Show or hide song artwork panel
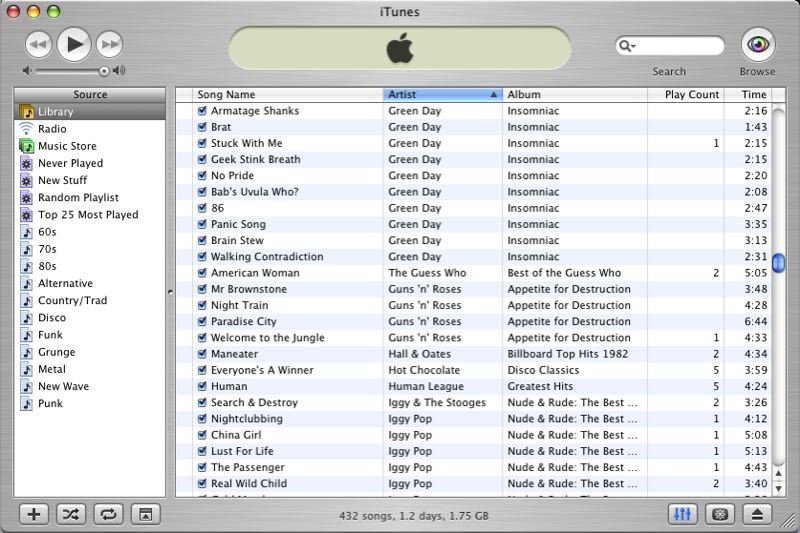Viewport: 800px width, 533px height. coord(145,515)
